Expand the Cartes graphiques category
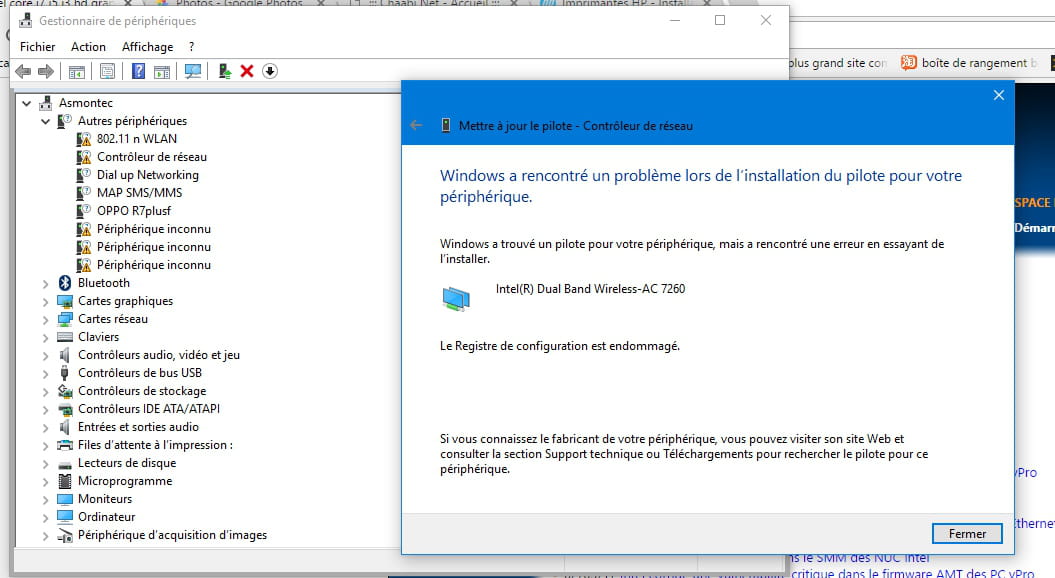 click(45, 302)
